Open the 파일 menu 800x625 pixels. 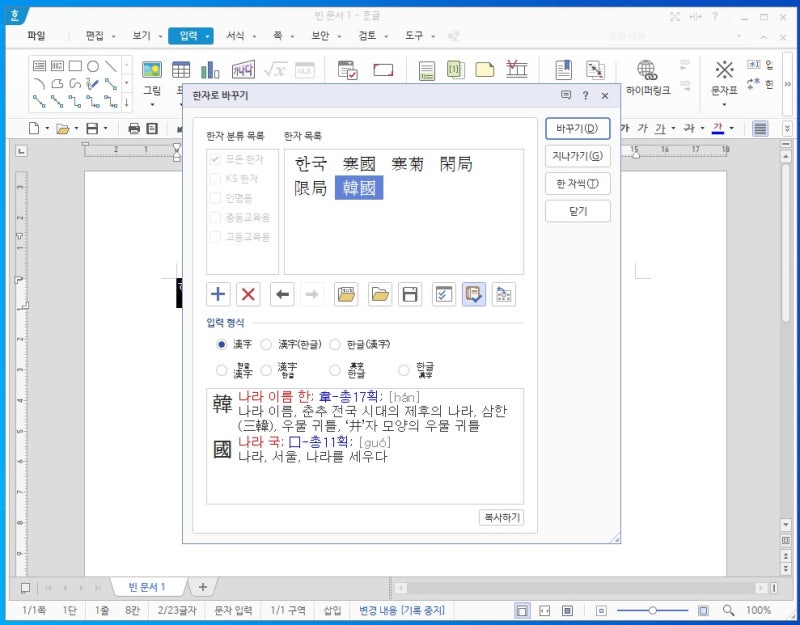36,36
